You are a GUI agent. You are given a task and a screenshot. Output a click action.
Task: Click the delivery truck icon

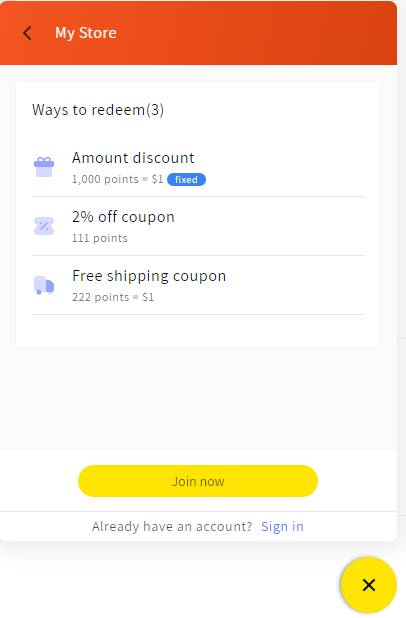[44, 285]
